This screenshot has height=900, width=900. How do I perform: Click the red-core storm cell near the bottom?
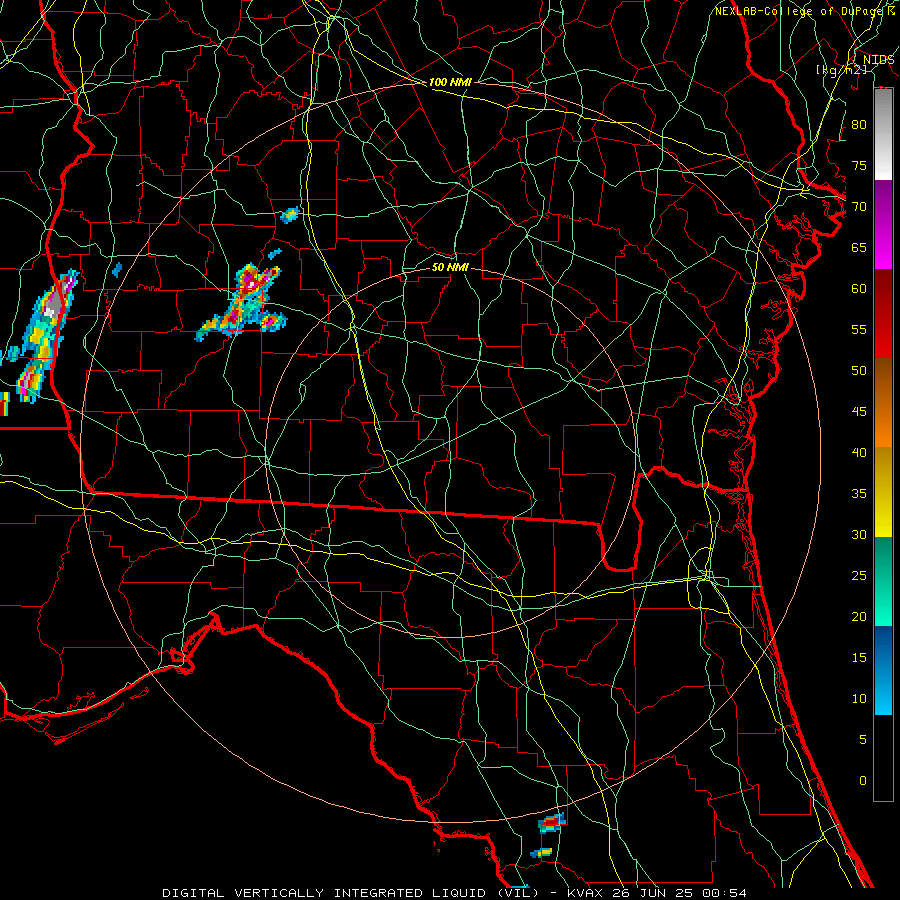click(x=552, y=822)
